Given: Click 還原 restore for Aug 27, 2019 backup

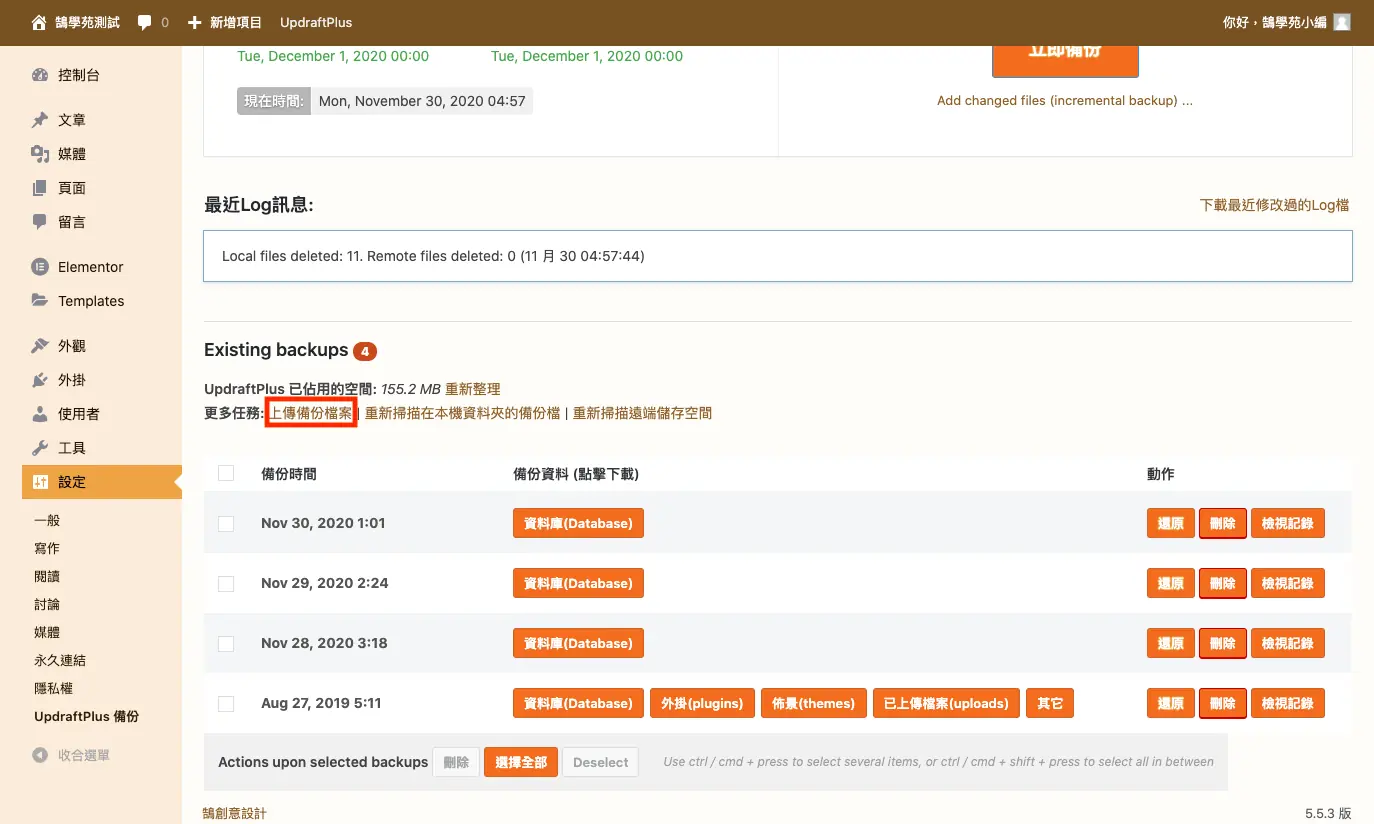Looking at the screenshot, I should 1171,703.
